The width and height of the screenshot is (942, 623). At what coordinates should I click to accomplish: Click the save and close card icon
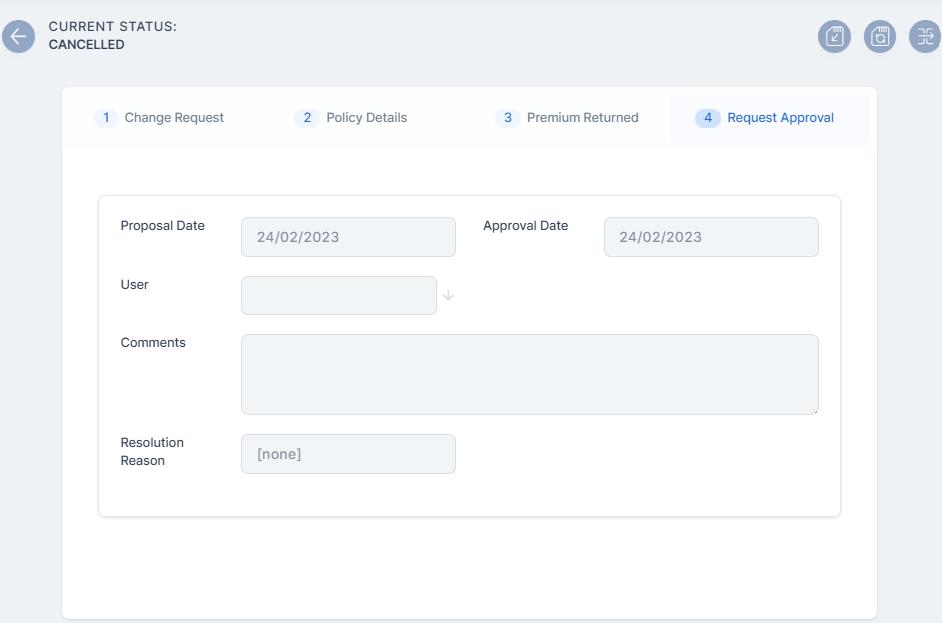[x=834, y=37]
